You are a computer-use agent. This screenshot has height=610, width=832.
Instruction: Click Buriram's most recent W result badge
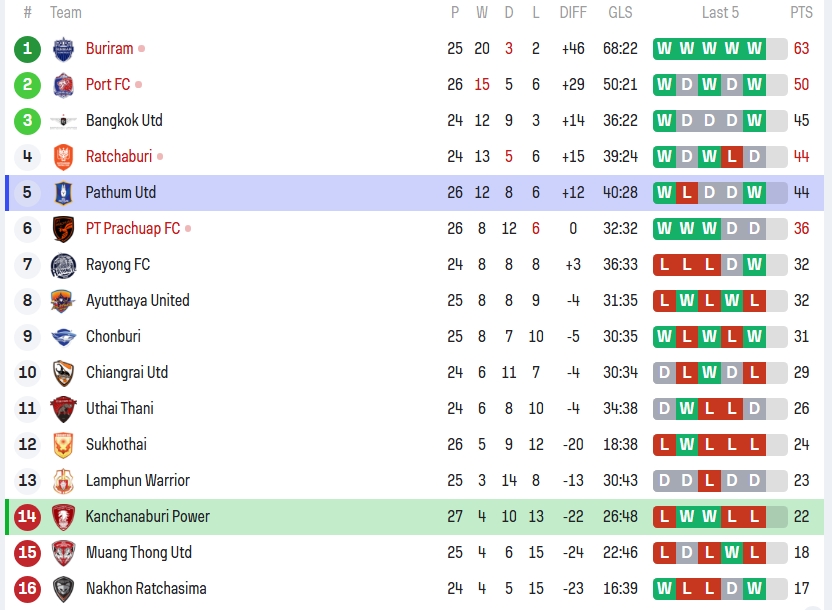(754, 49)
